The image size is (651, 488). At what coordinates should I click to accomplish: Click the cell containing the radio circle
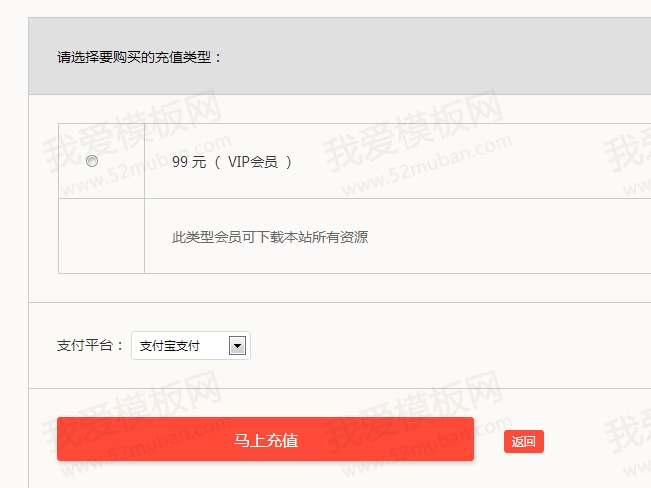click(101, 161)
